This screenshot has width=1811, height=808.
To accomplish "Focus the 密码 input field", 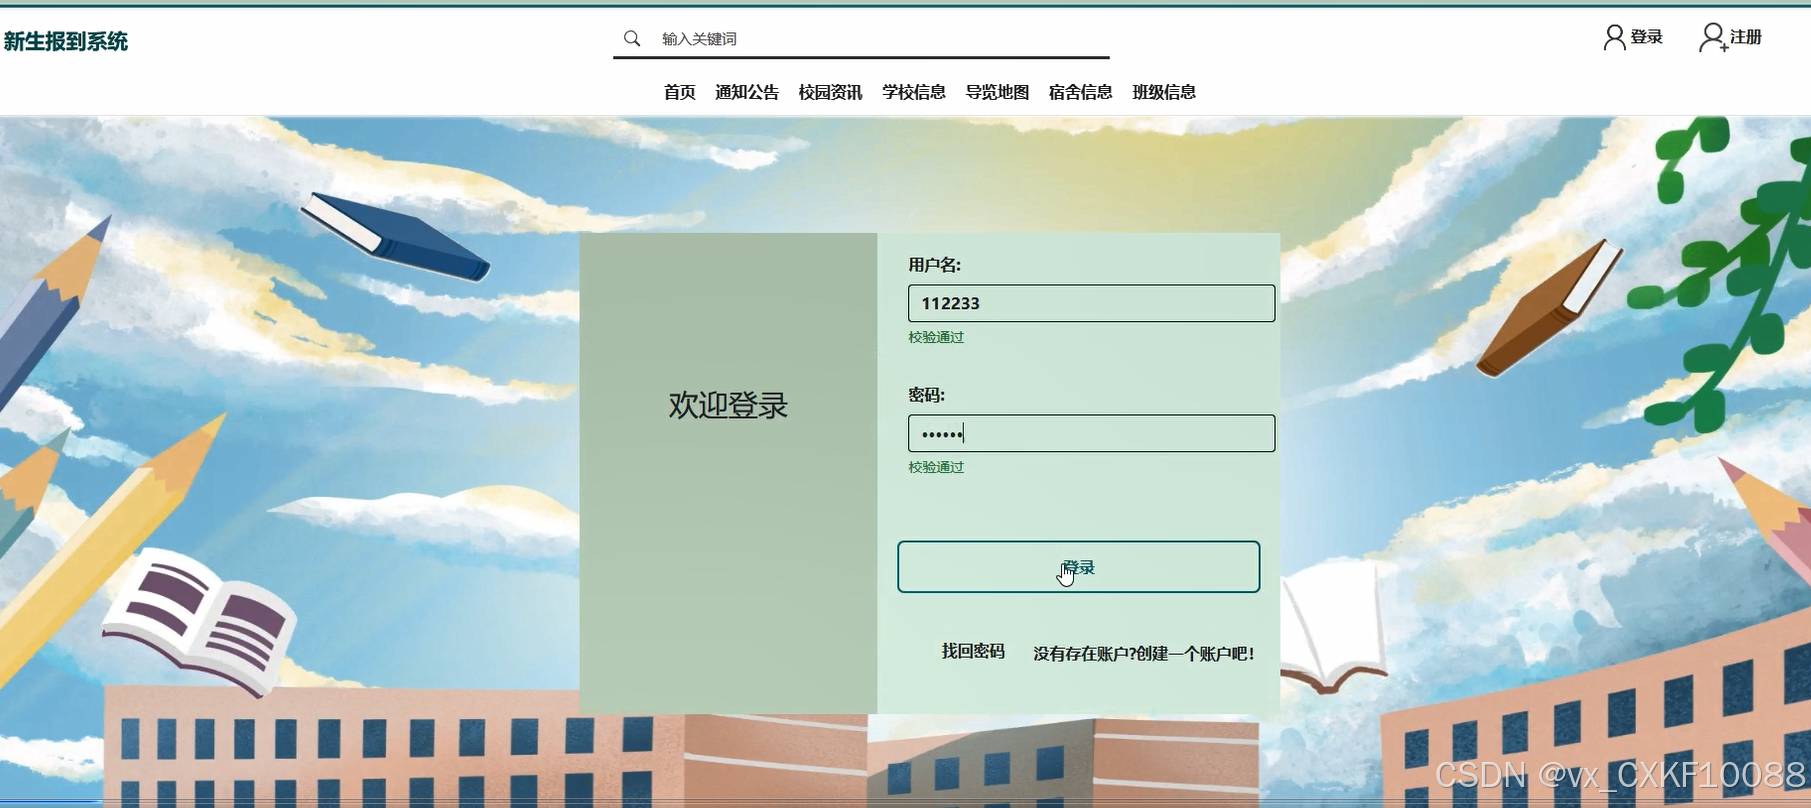I will point(1091,433).
